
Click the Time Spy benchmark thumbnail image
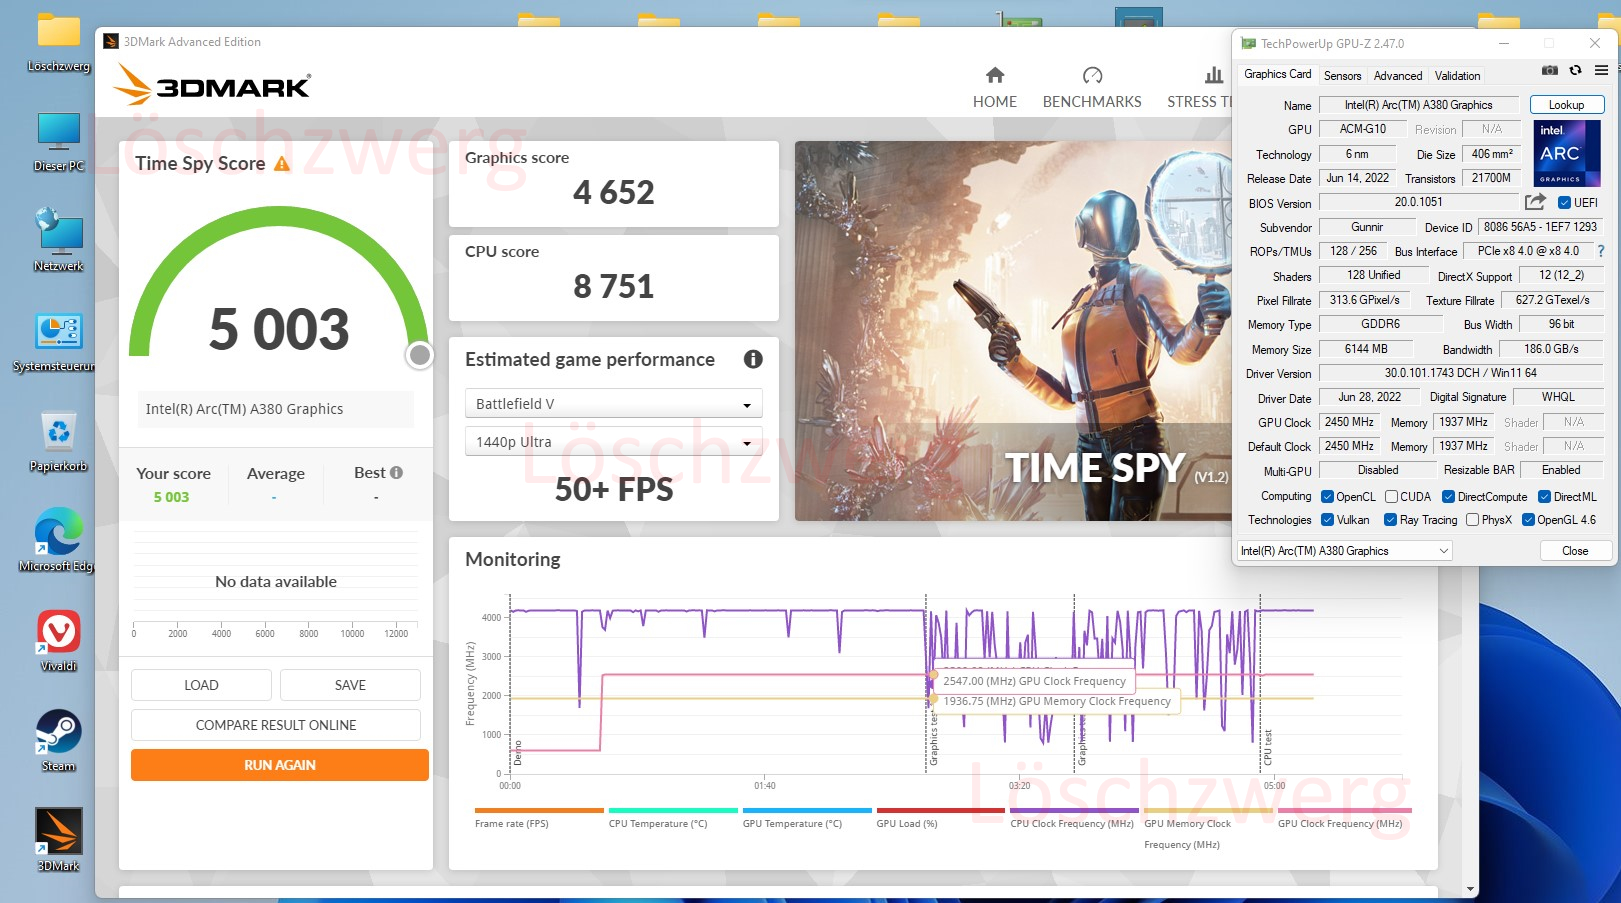tap(1013, 331)
